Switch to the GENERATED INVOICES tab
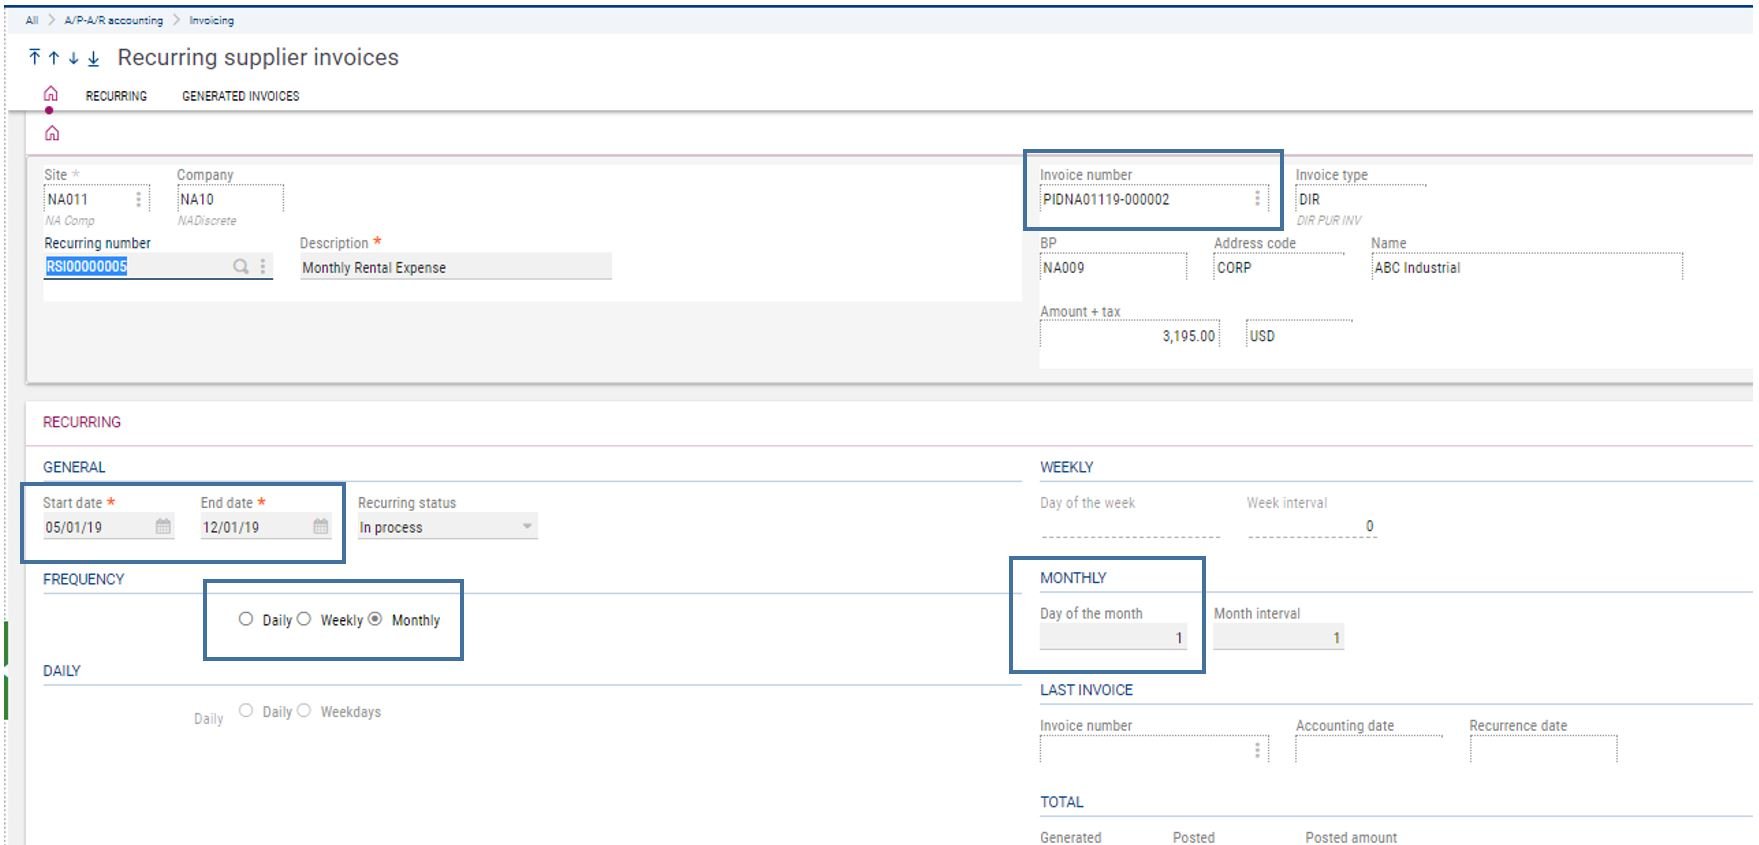1759x845 pixels. (240, 96)
